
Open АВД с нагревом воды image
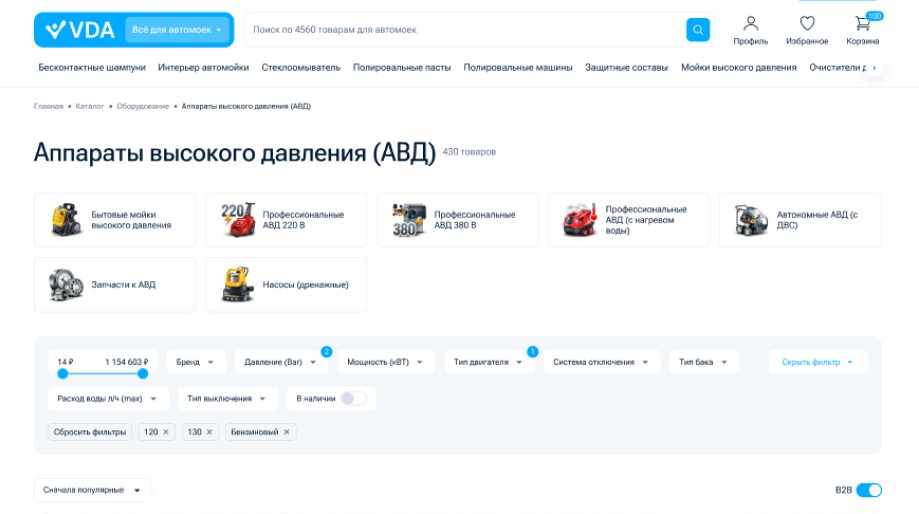(580, 220)
